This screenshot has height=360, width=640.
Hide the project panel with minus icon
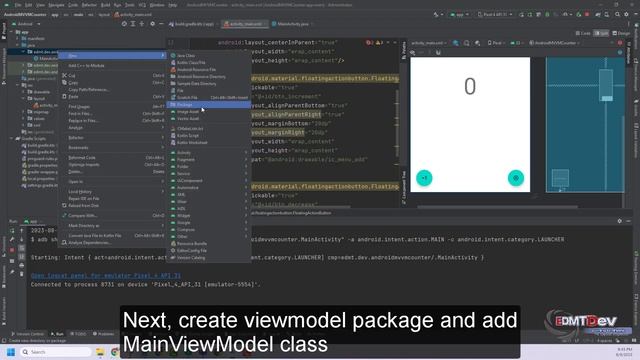161,24
